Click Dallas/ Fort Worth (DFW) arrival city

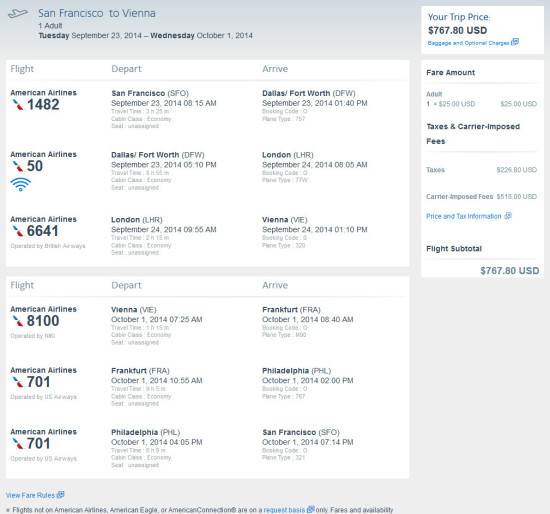[x=309, y=93]
